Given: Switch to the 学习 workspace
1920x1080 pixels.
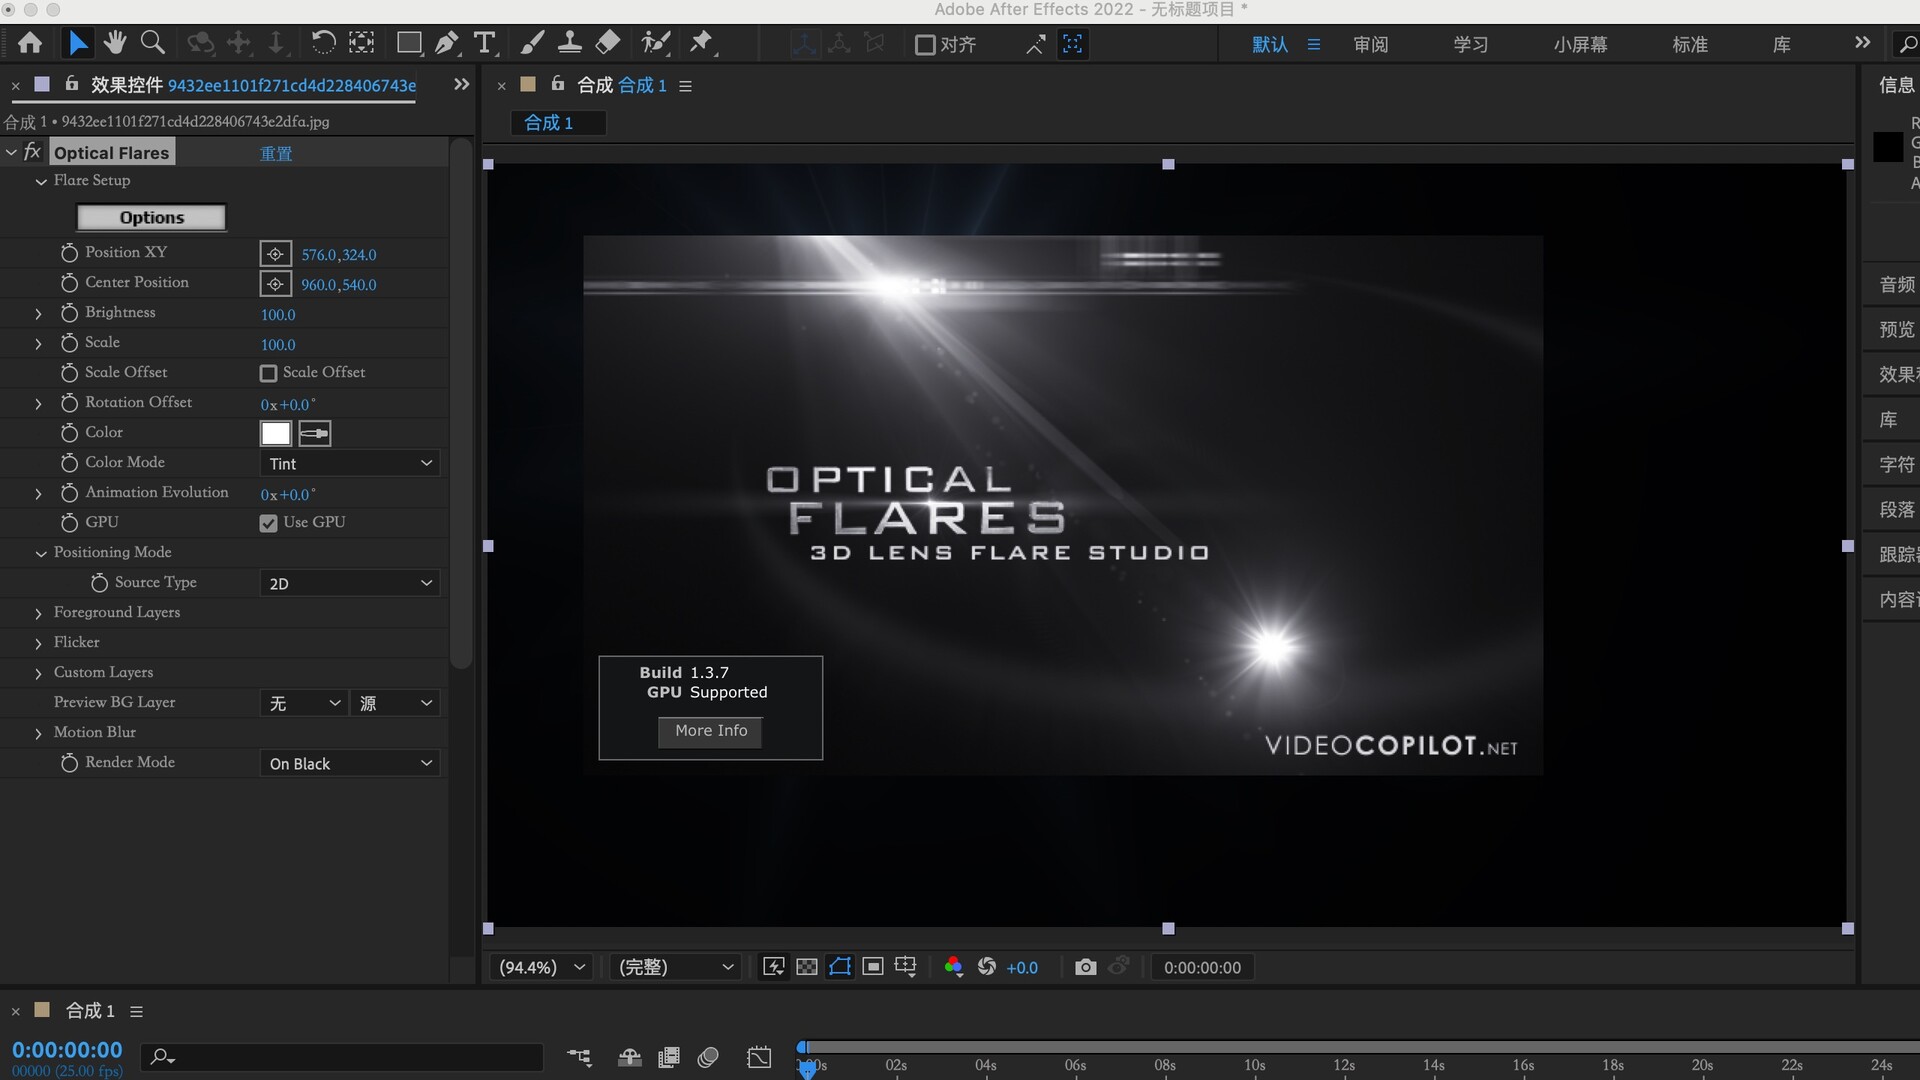Looking at the screenshot, I should tap(1470, 45).
